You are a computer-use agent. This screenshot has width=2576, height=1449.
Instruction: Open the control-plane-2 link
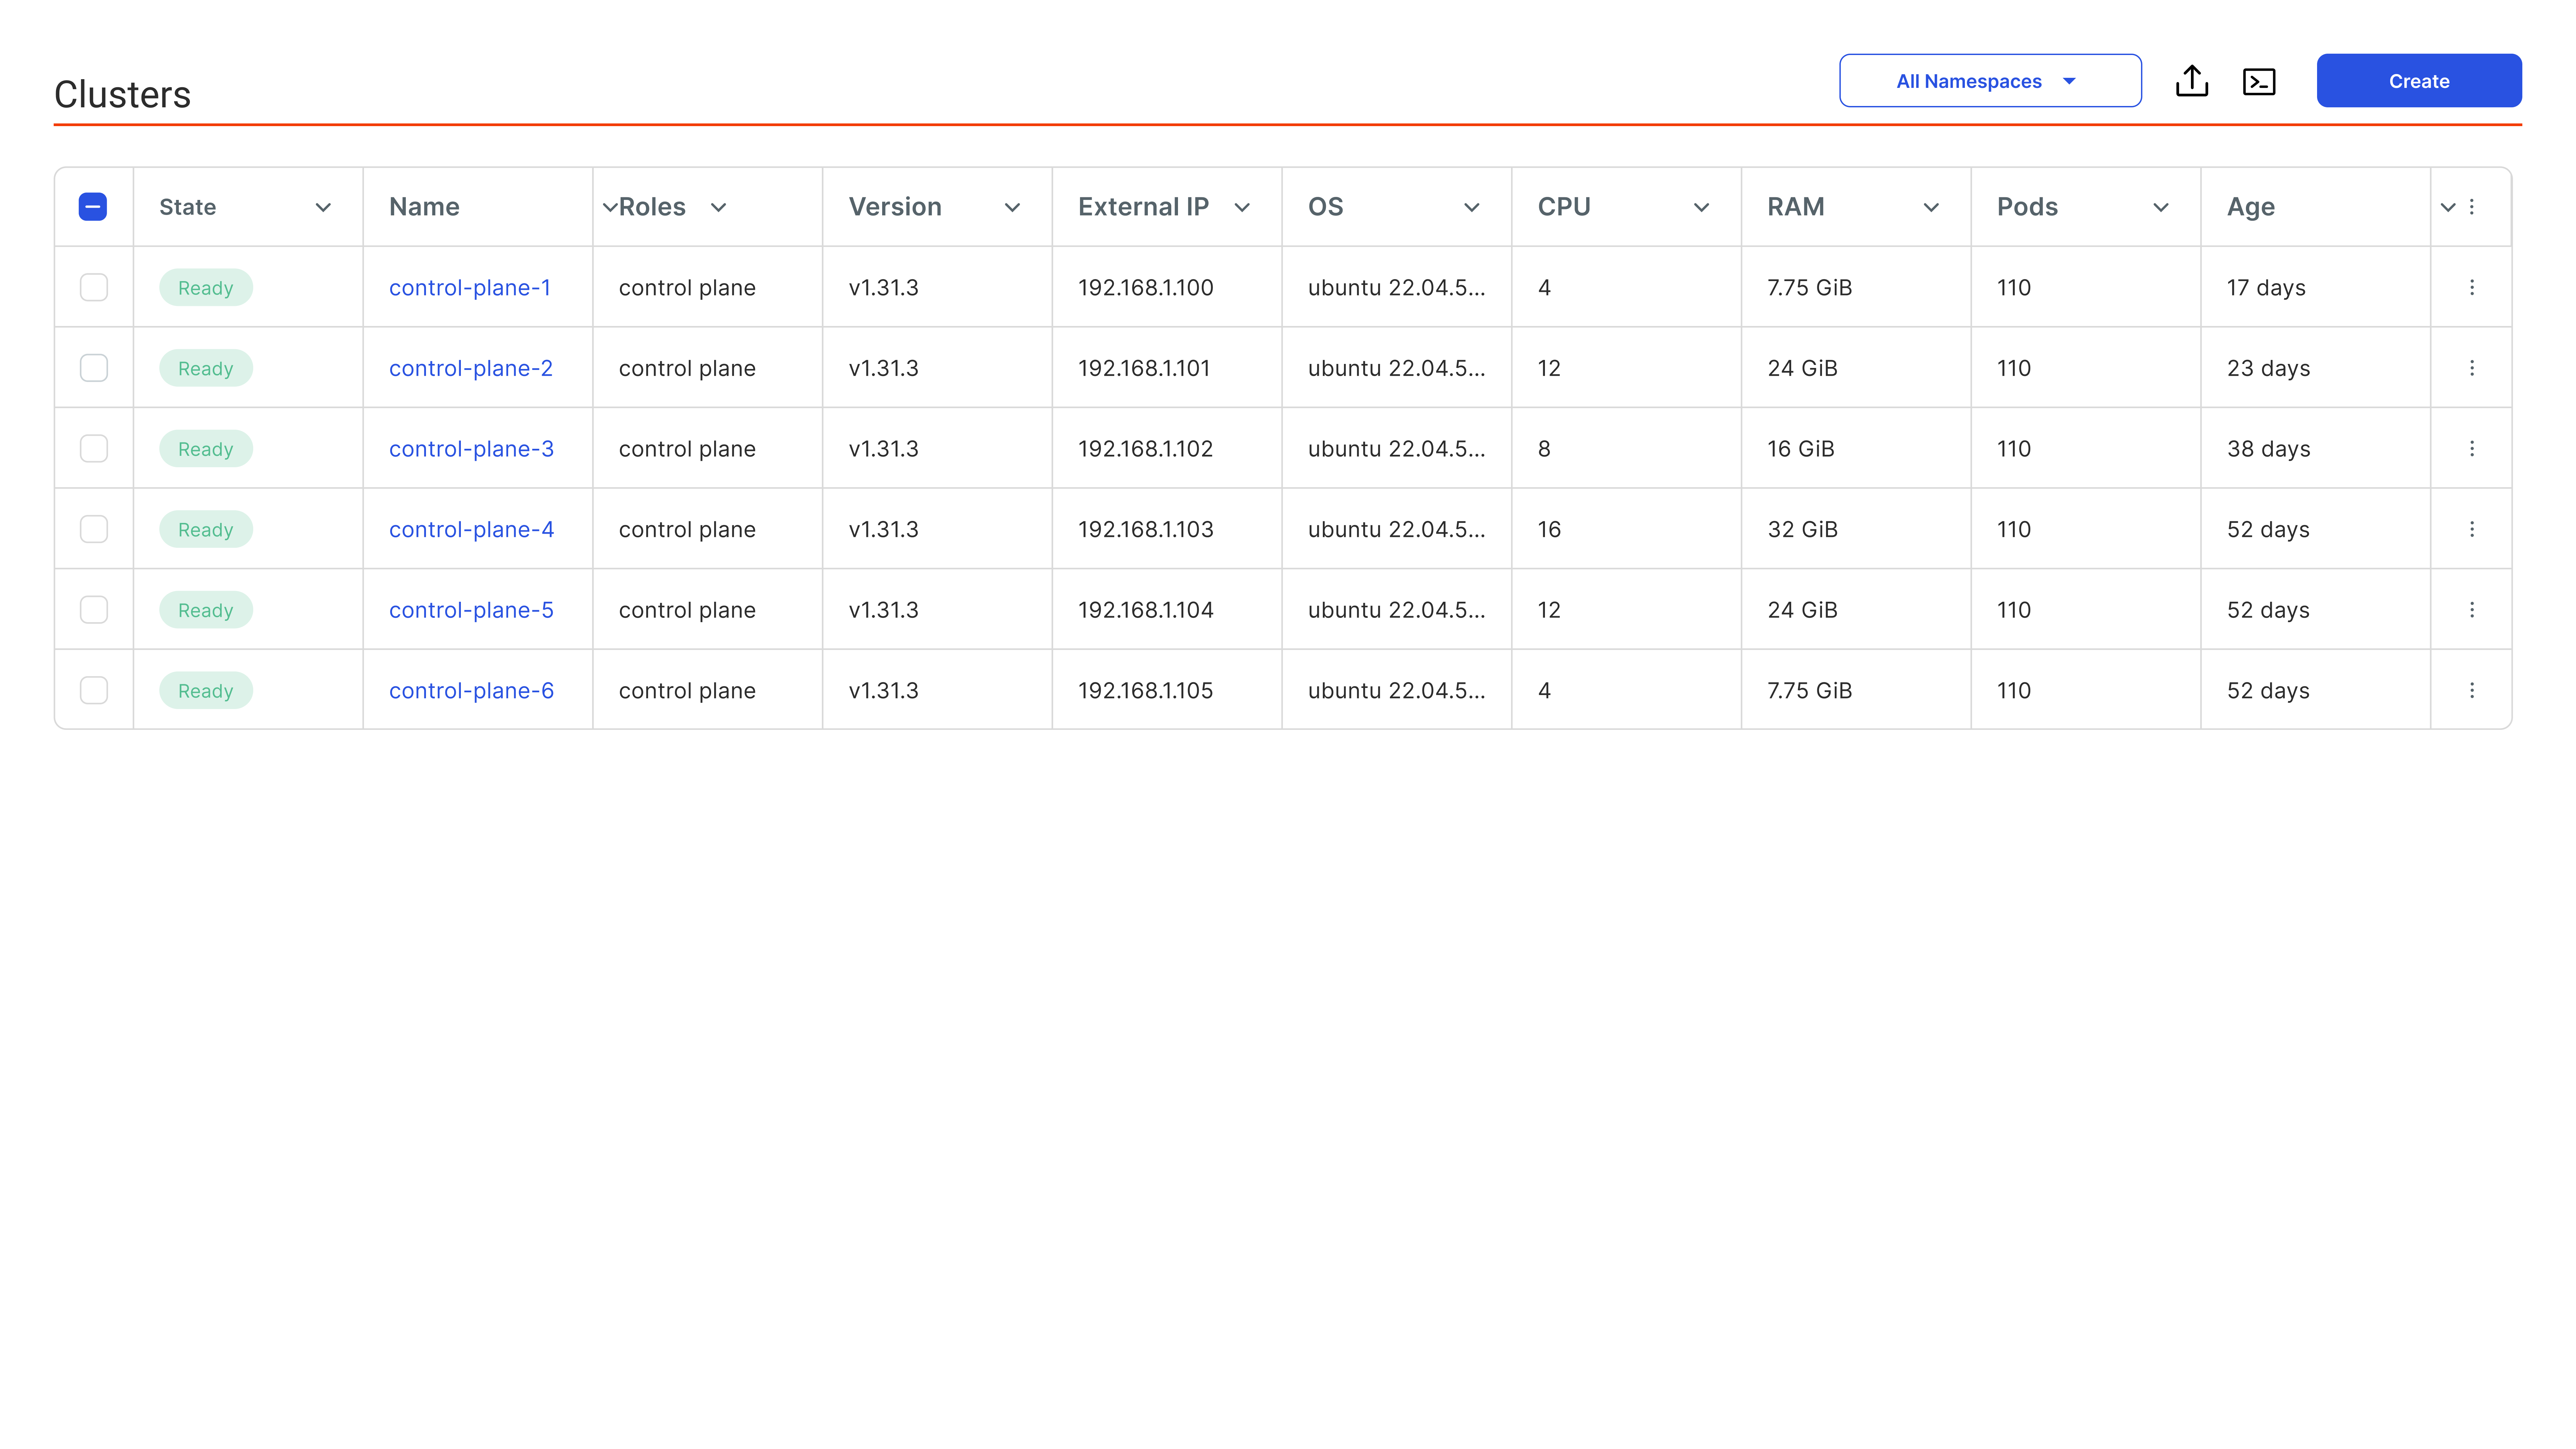tap(471, 368)
